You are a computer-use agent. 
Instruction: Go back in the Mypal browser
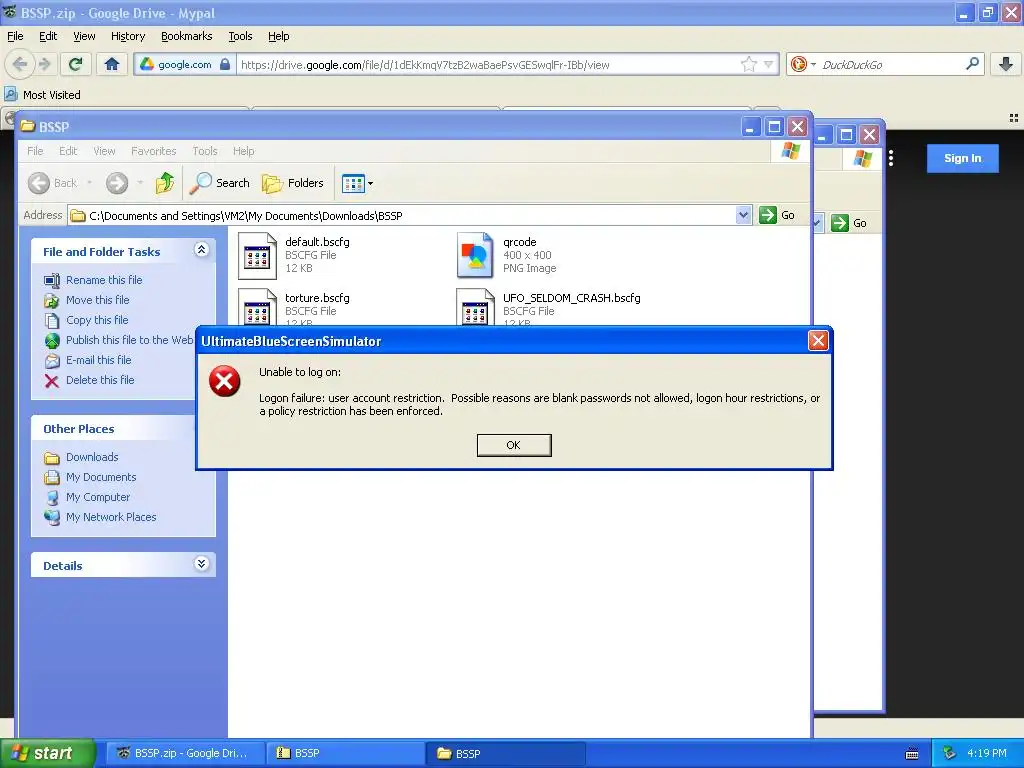[20, 64]
